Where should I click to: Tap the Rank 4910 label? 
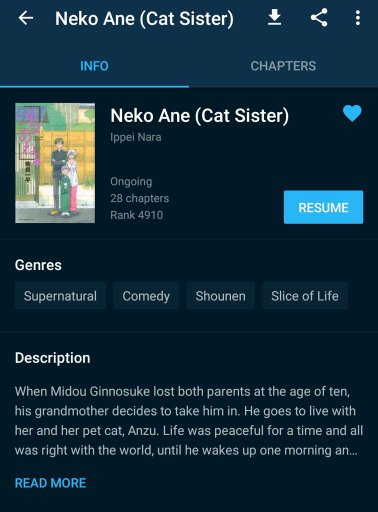[137, 215]
